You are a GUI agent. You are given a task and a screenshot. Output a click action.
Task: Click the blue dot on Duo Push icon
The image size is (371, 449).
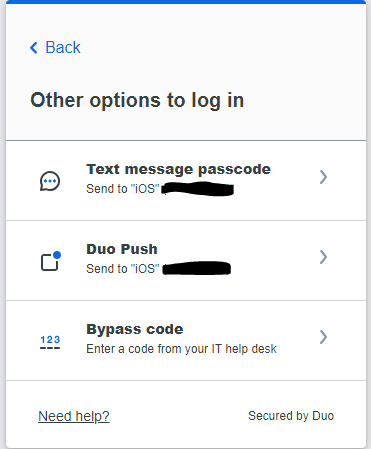click(x=57, y=255)
